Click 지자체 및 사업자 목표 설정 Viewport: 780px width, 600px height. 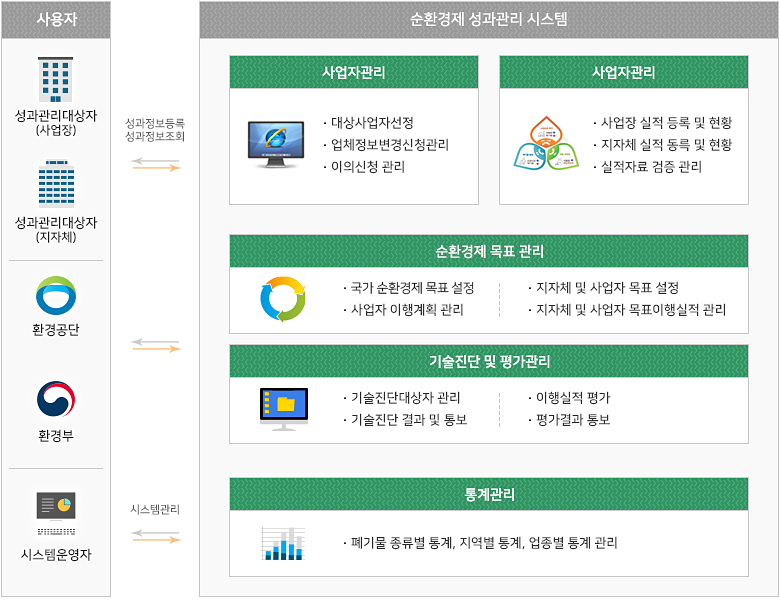[607, 288]
